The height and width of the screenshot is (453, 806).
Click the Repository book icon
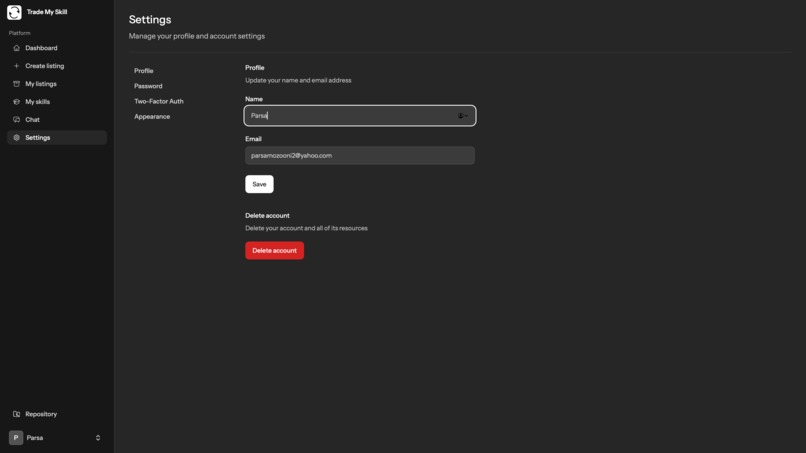(x=16, y=414)
